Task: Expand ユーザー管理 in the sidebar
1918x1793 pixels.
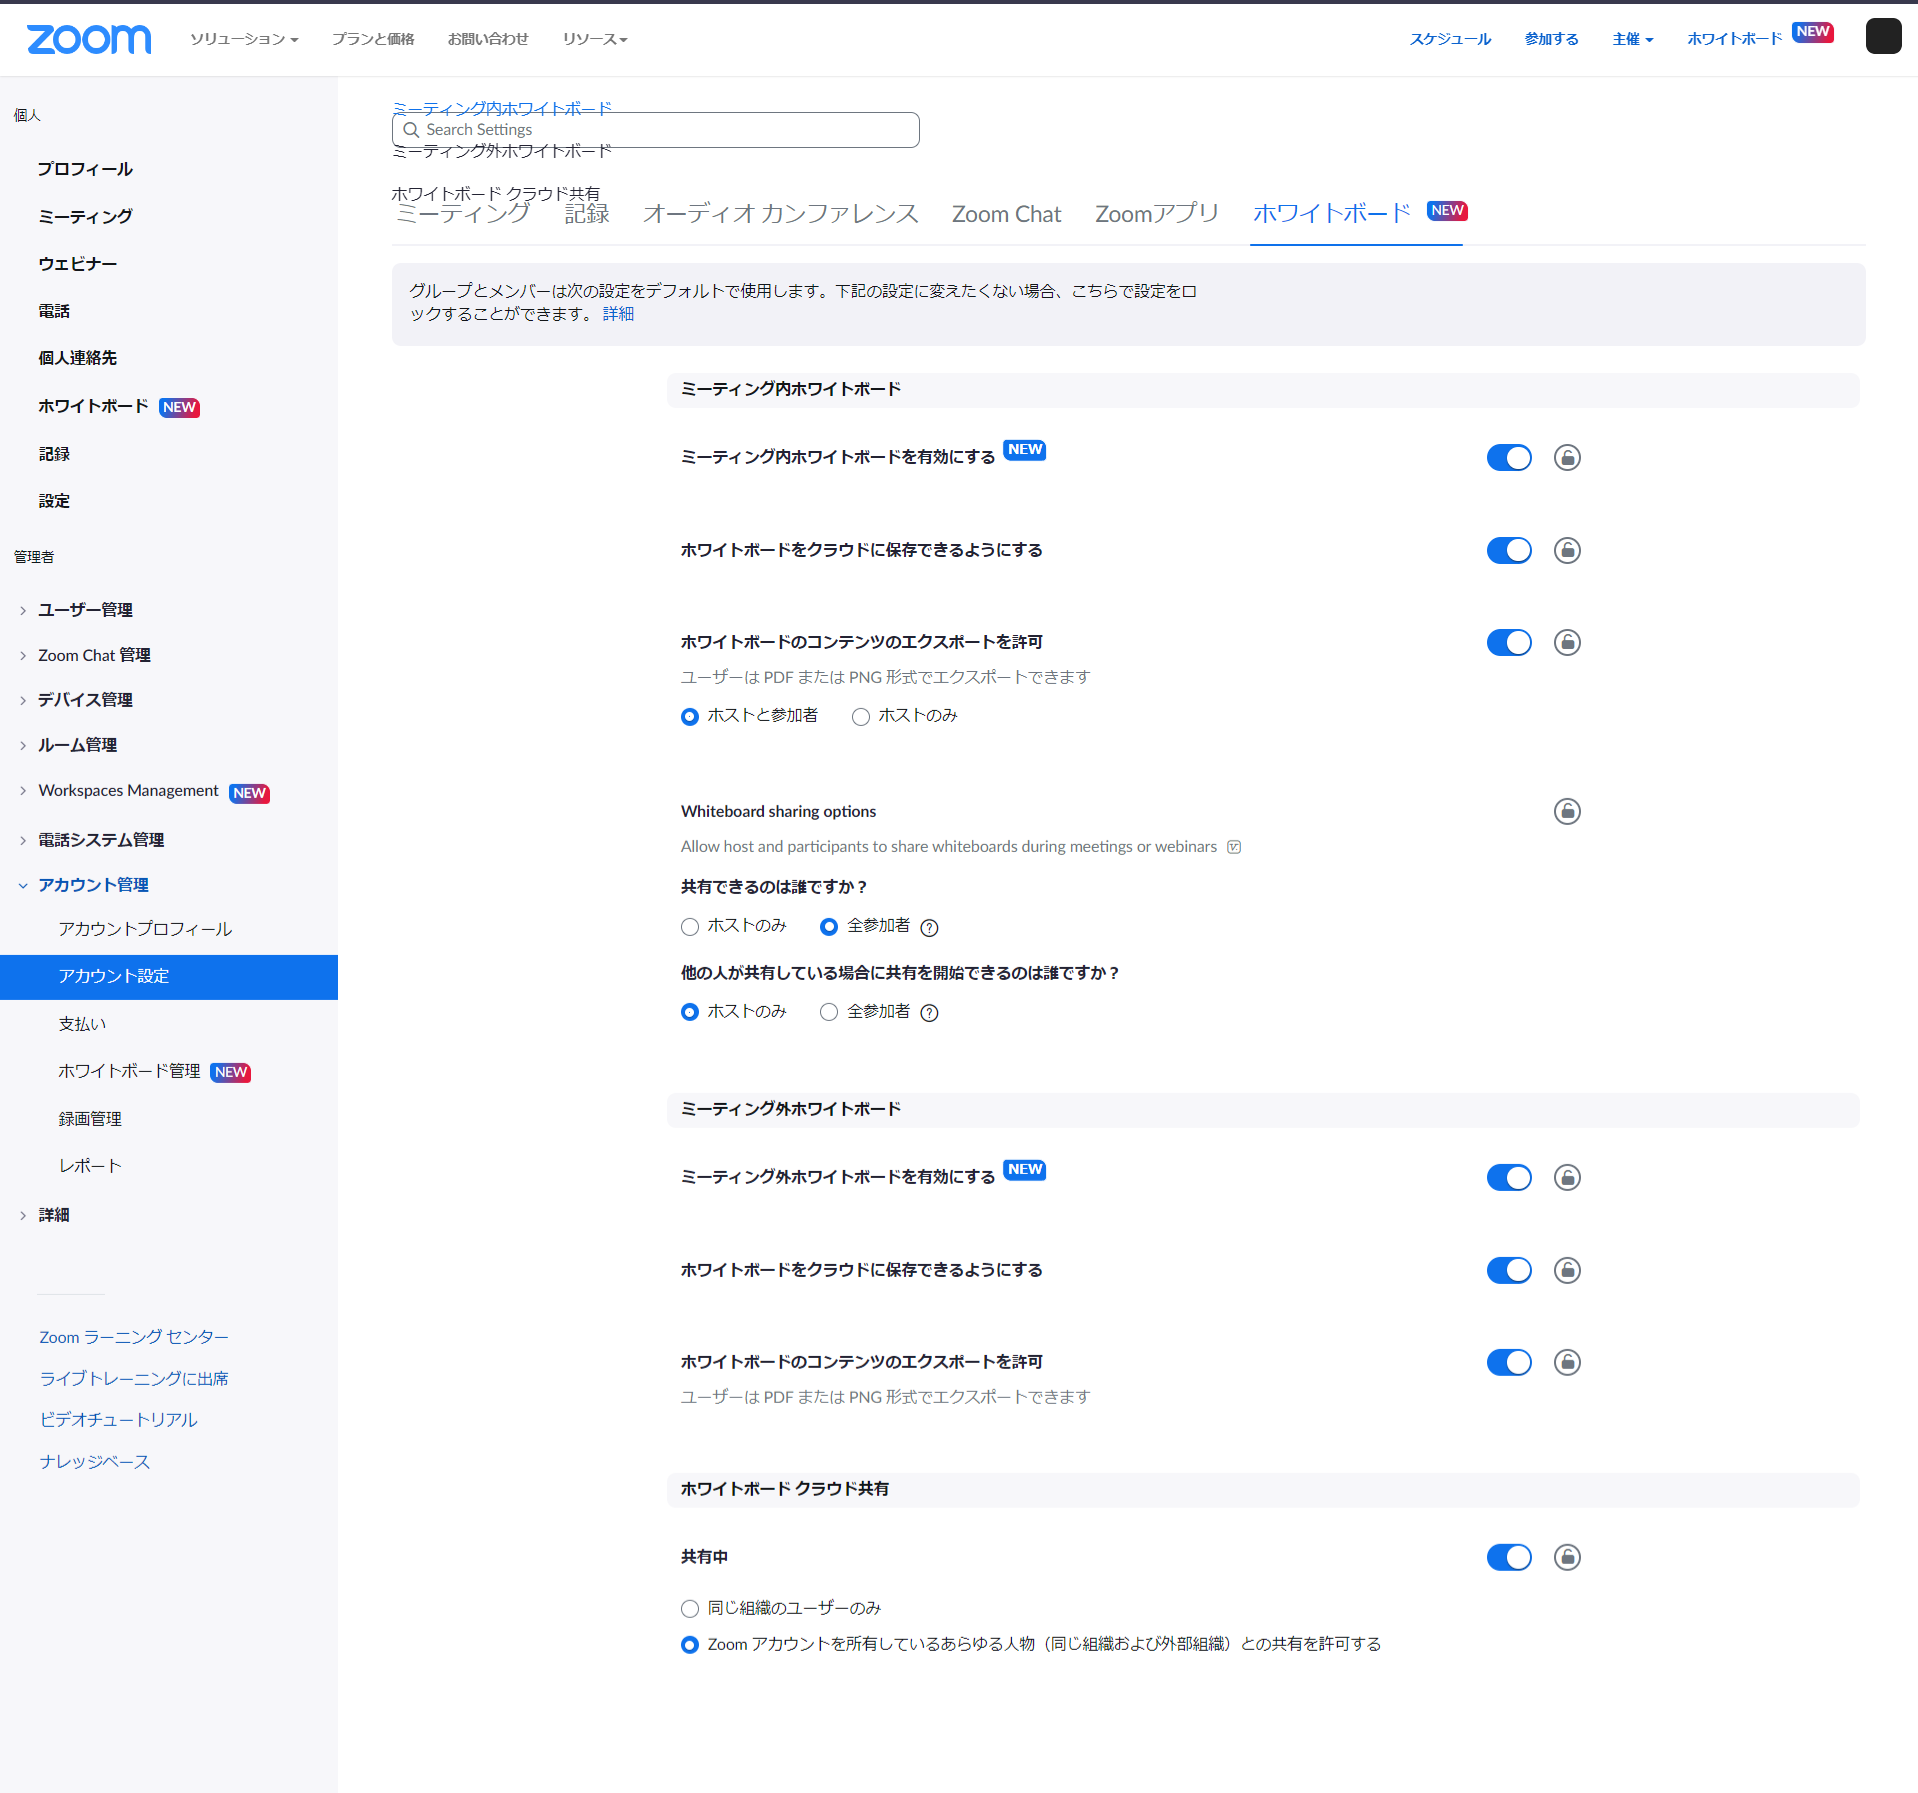Action: point(85,610)
